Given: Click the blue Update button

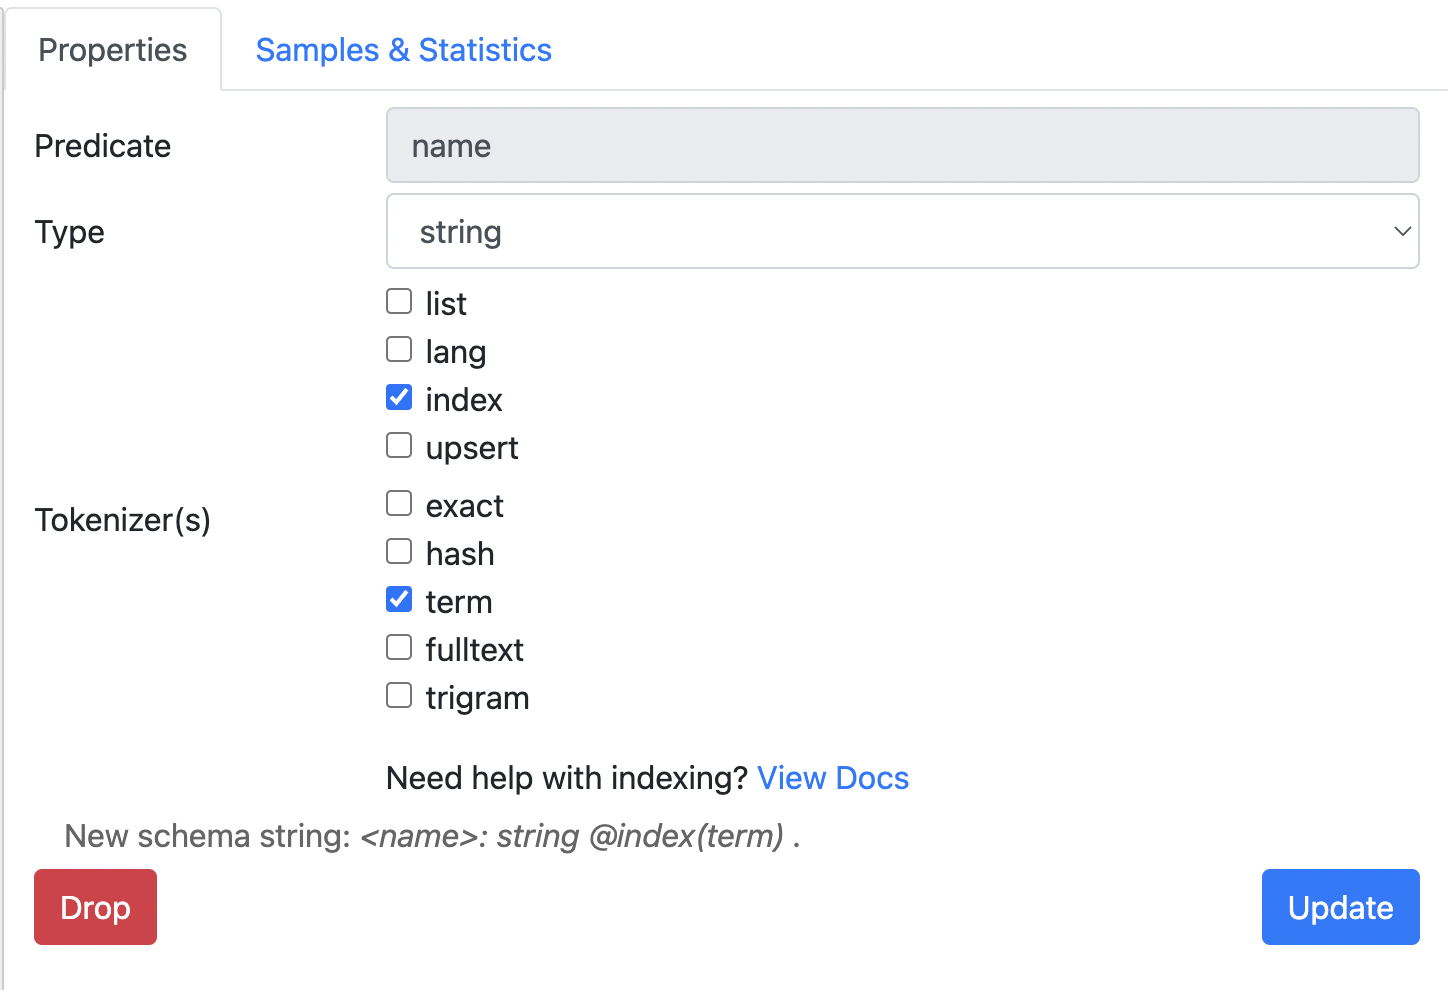Looking at the screenshot, I should (1340, 907).
